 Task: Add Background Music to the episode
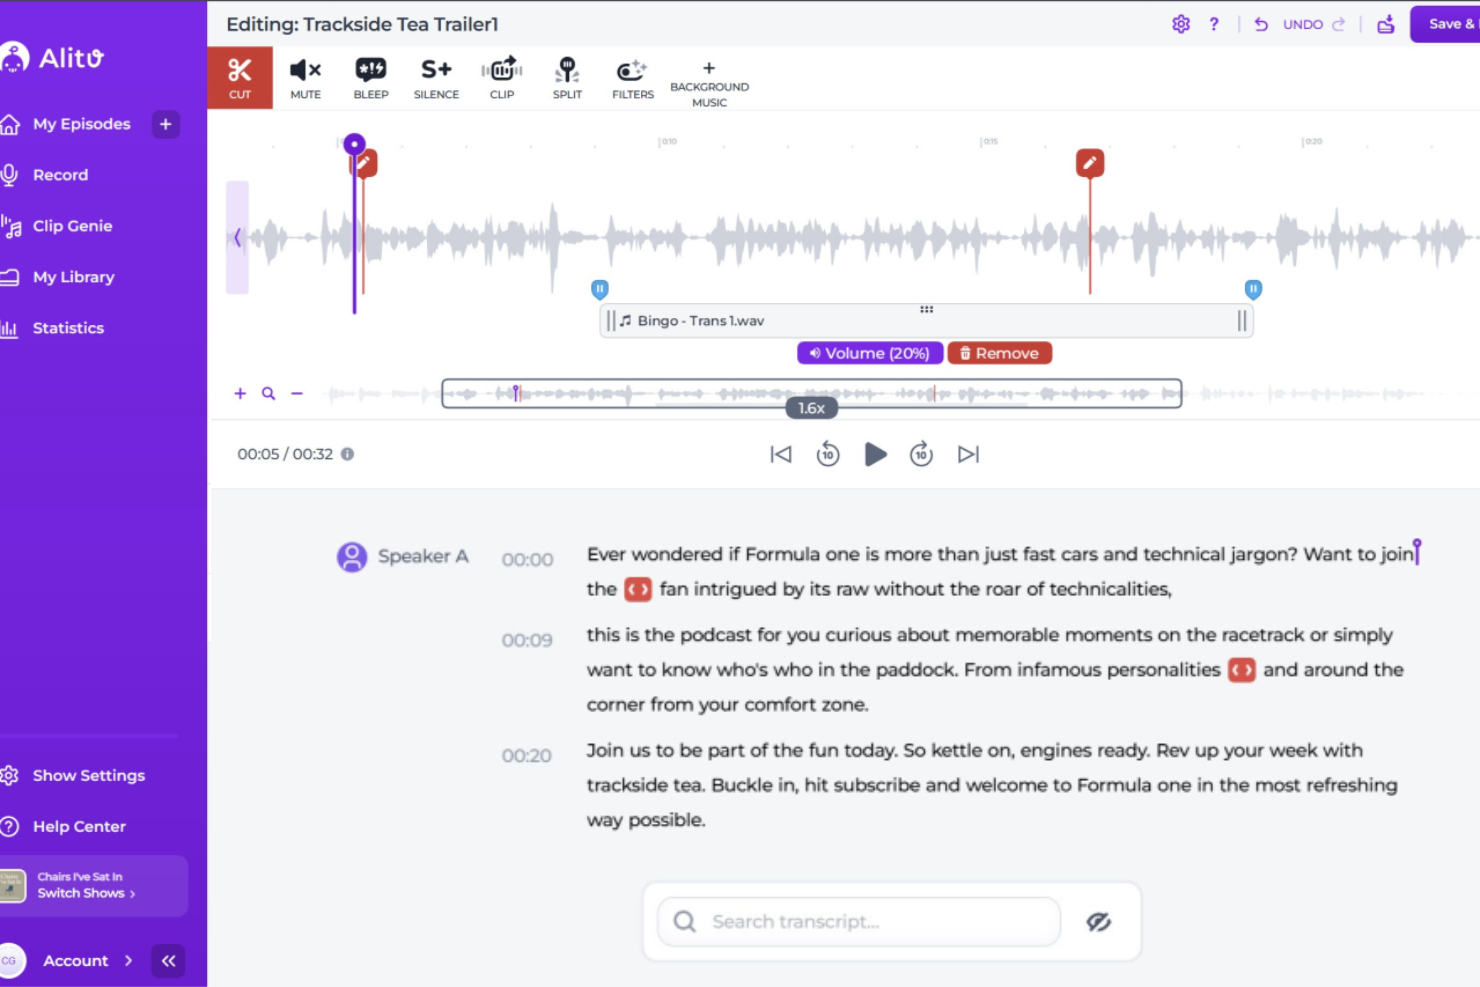tap(709, 80)
